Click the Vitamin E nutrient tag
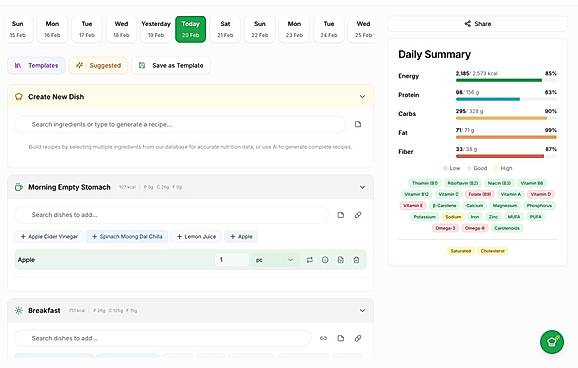578x368 pixels. click(x=413, y=206)
